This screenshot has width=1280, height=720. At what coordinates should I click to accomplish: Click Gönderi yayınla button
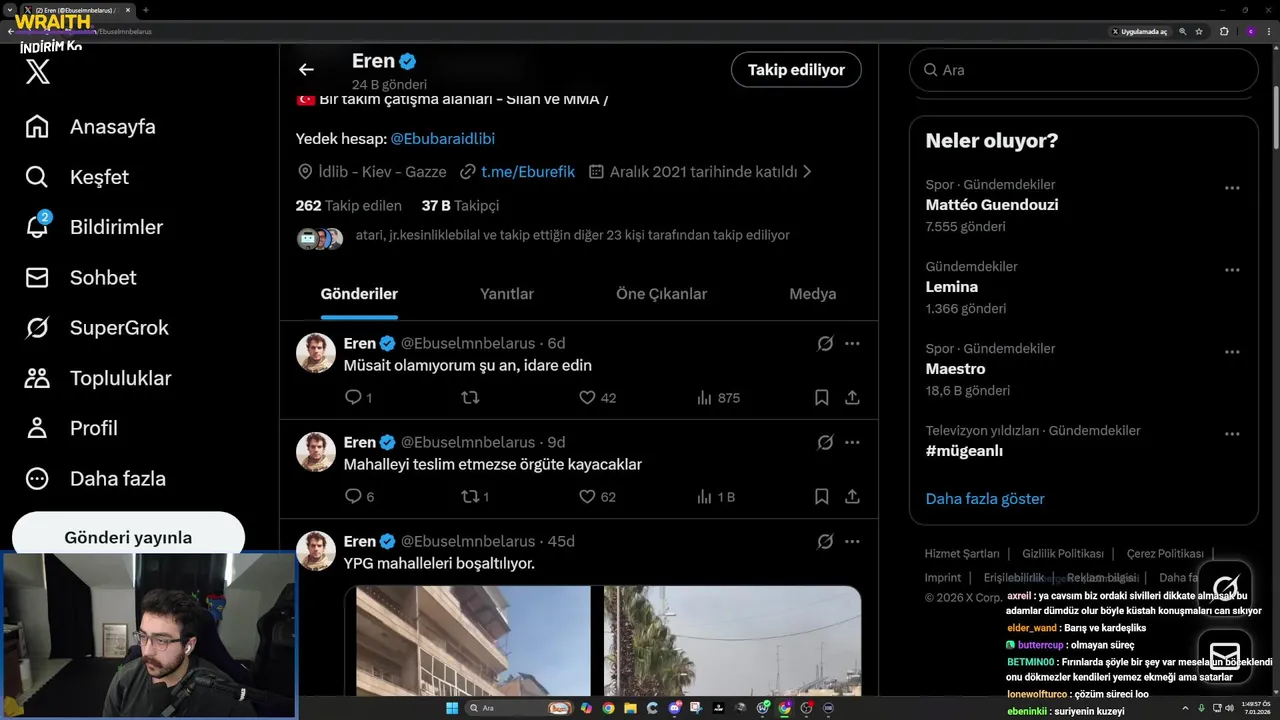pos(128,537)
